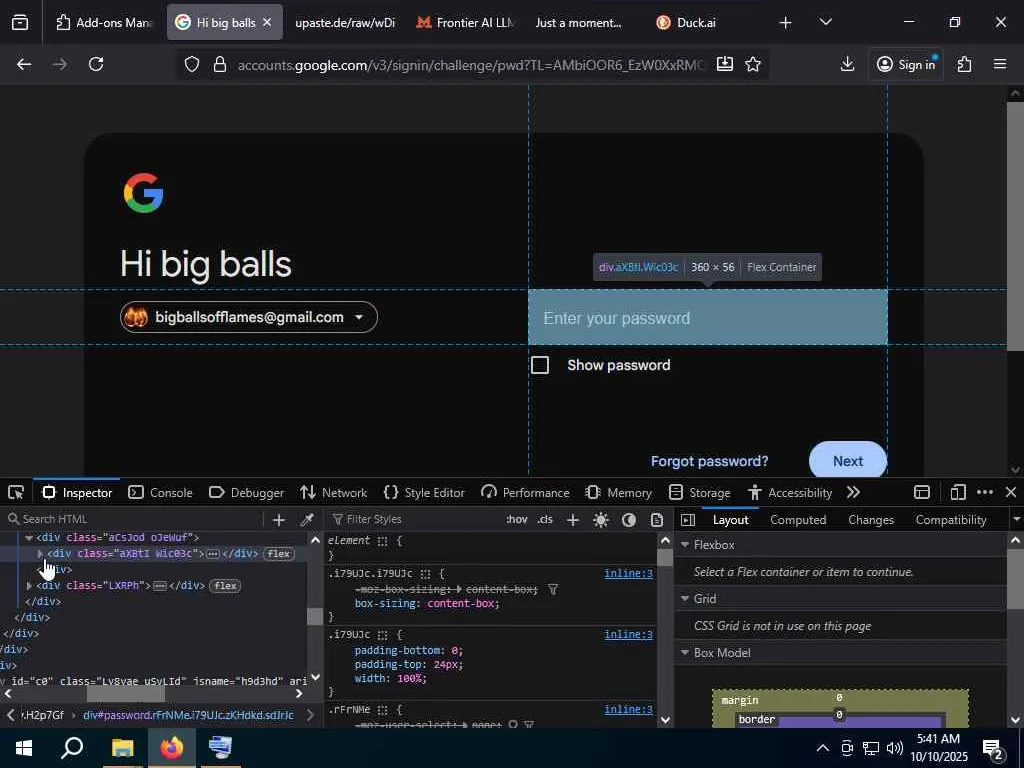Open the Extensions puzzle menu
The image size is (1024, 768).
tap(965, 64)
